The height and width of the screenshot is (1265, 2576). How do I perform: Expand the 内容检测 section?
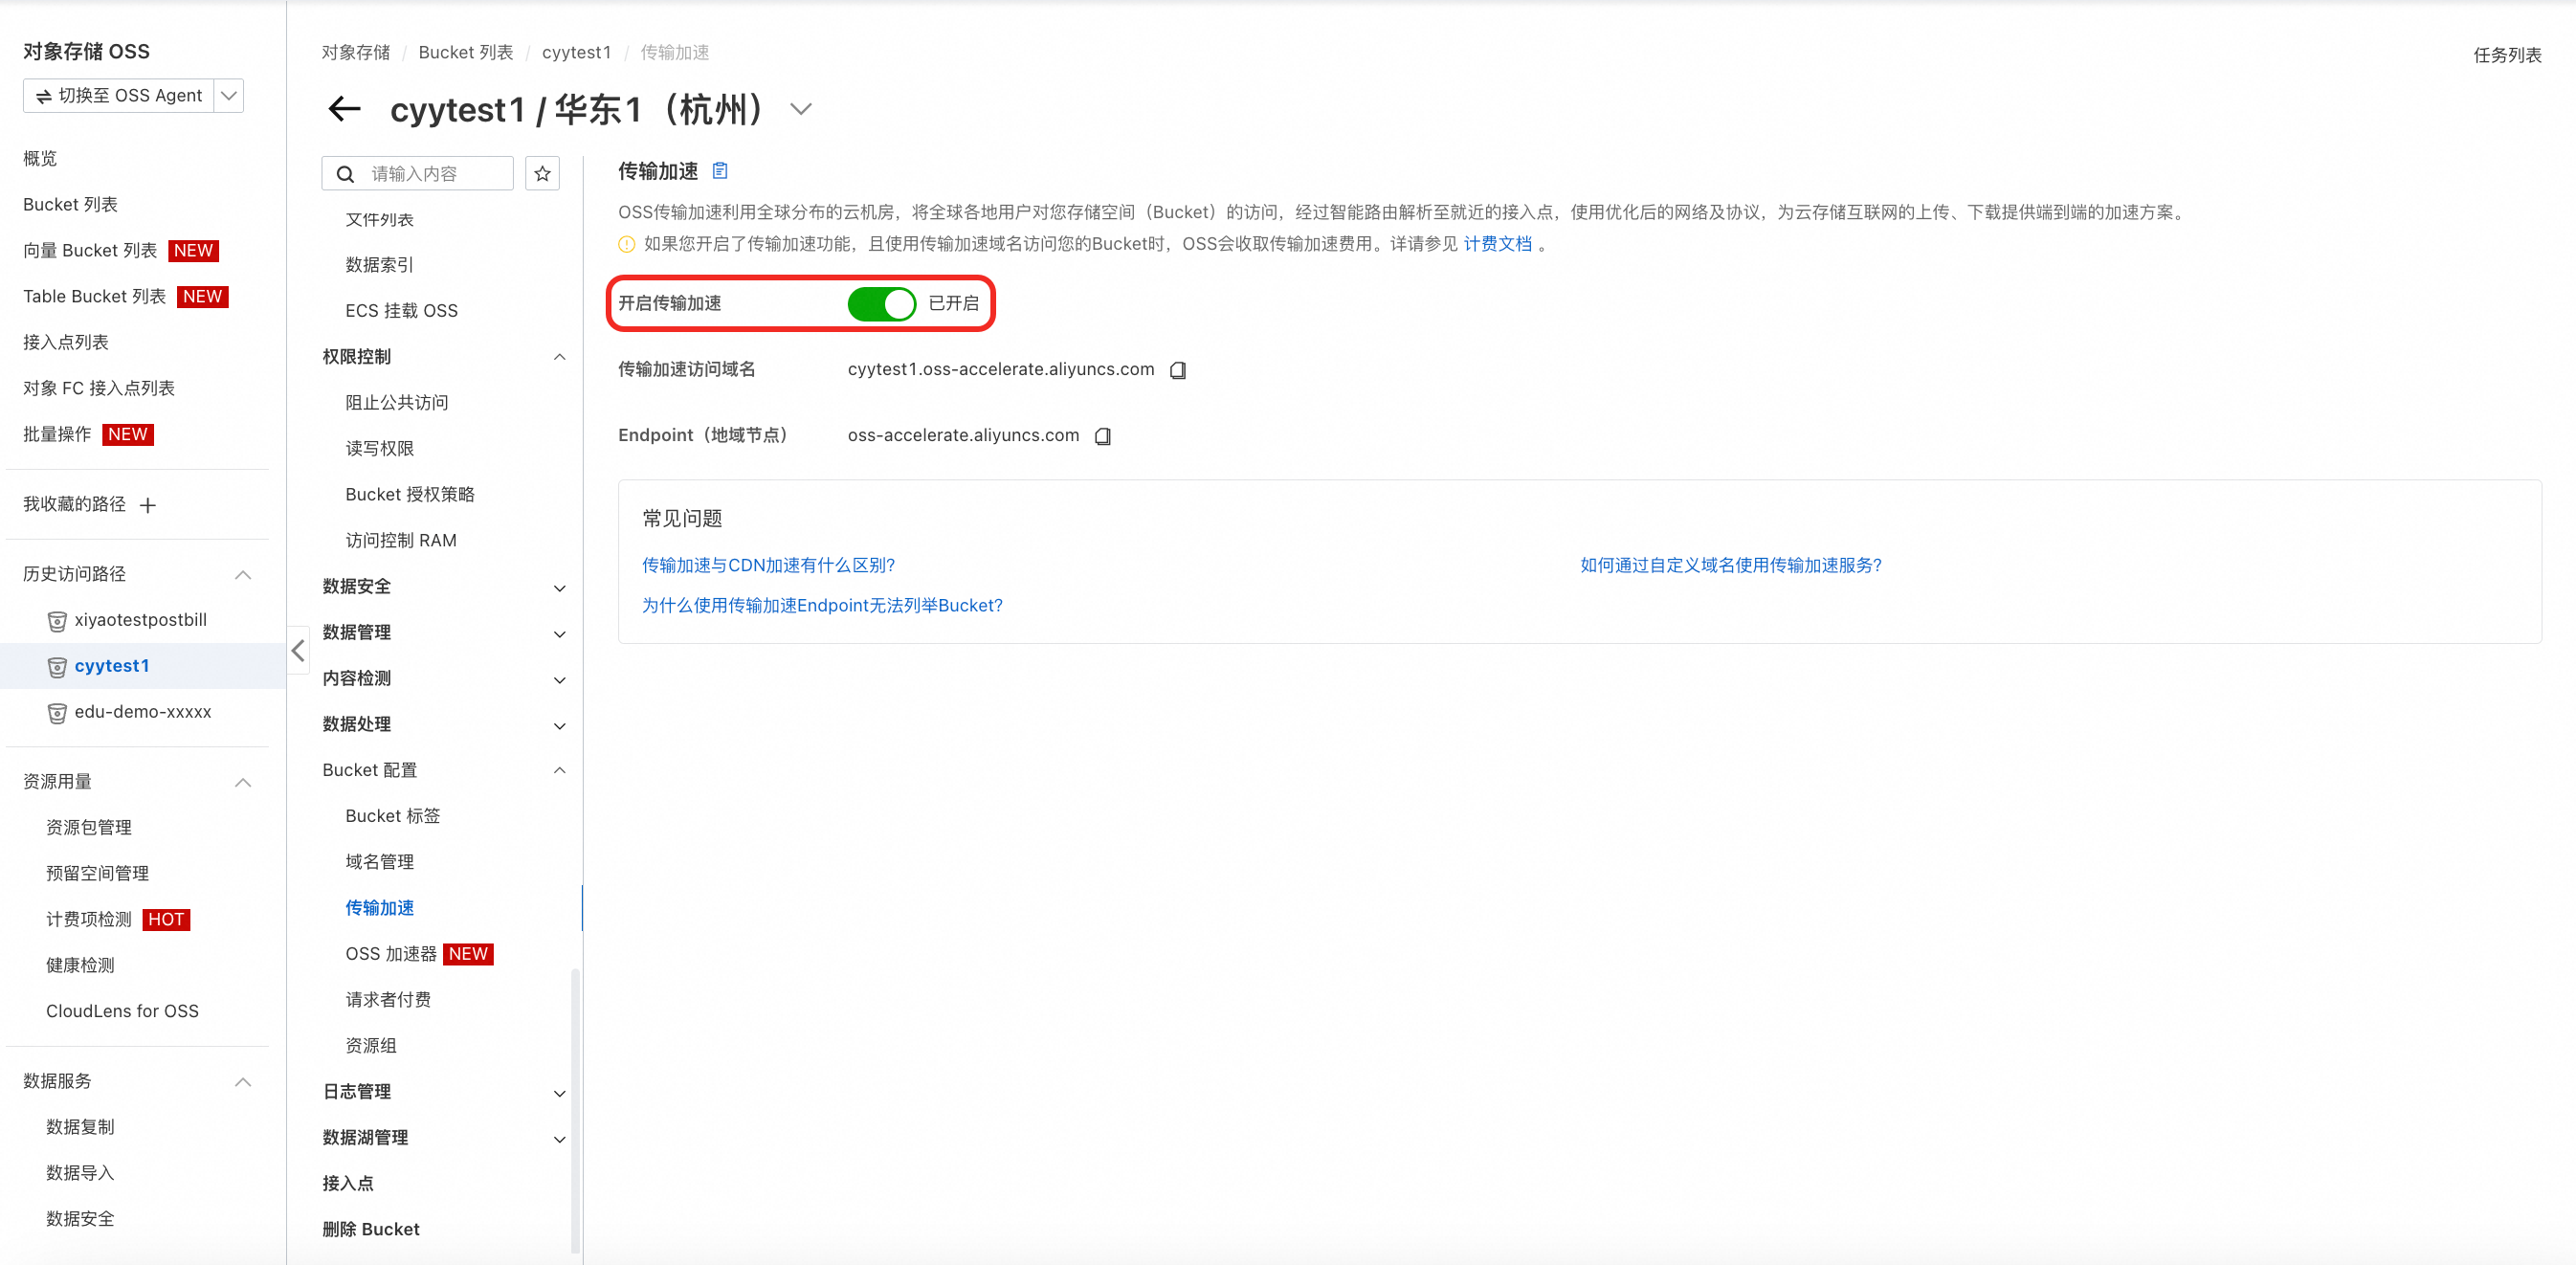click(x=560, y=680)
